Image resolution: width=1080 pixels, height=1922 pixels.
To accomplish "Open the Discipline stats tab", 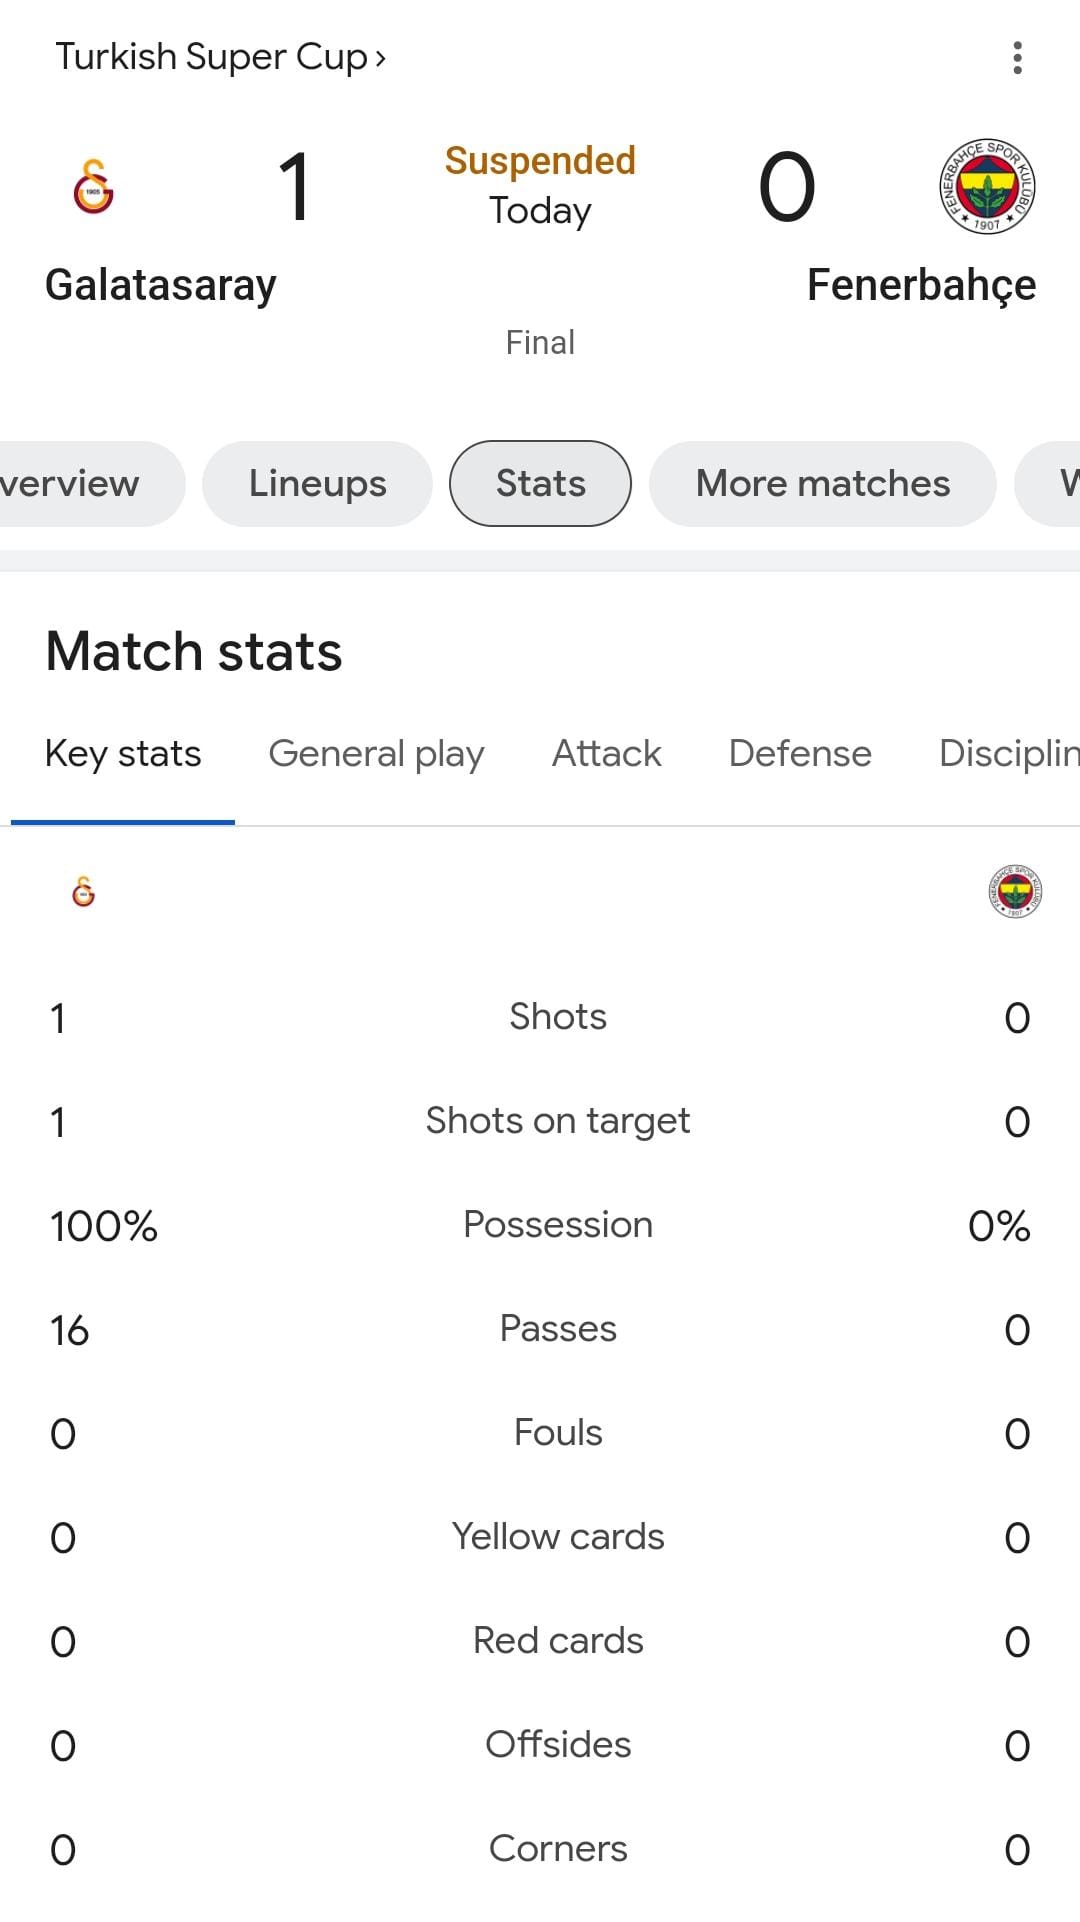I will click(1009, 754).
